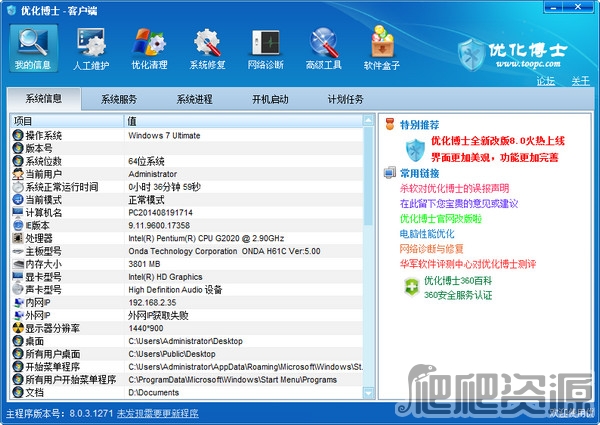Click the 未发现需要更新程序 update link

click(158, 413)
